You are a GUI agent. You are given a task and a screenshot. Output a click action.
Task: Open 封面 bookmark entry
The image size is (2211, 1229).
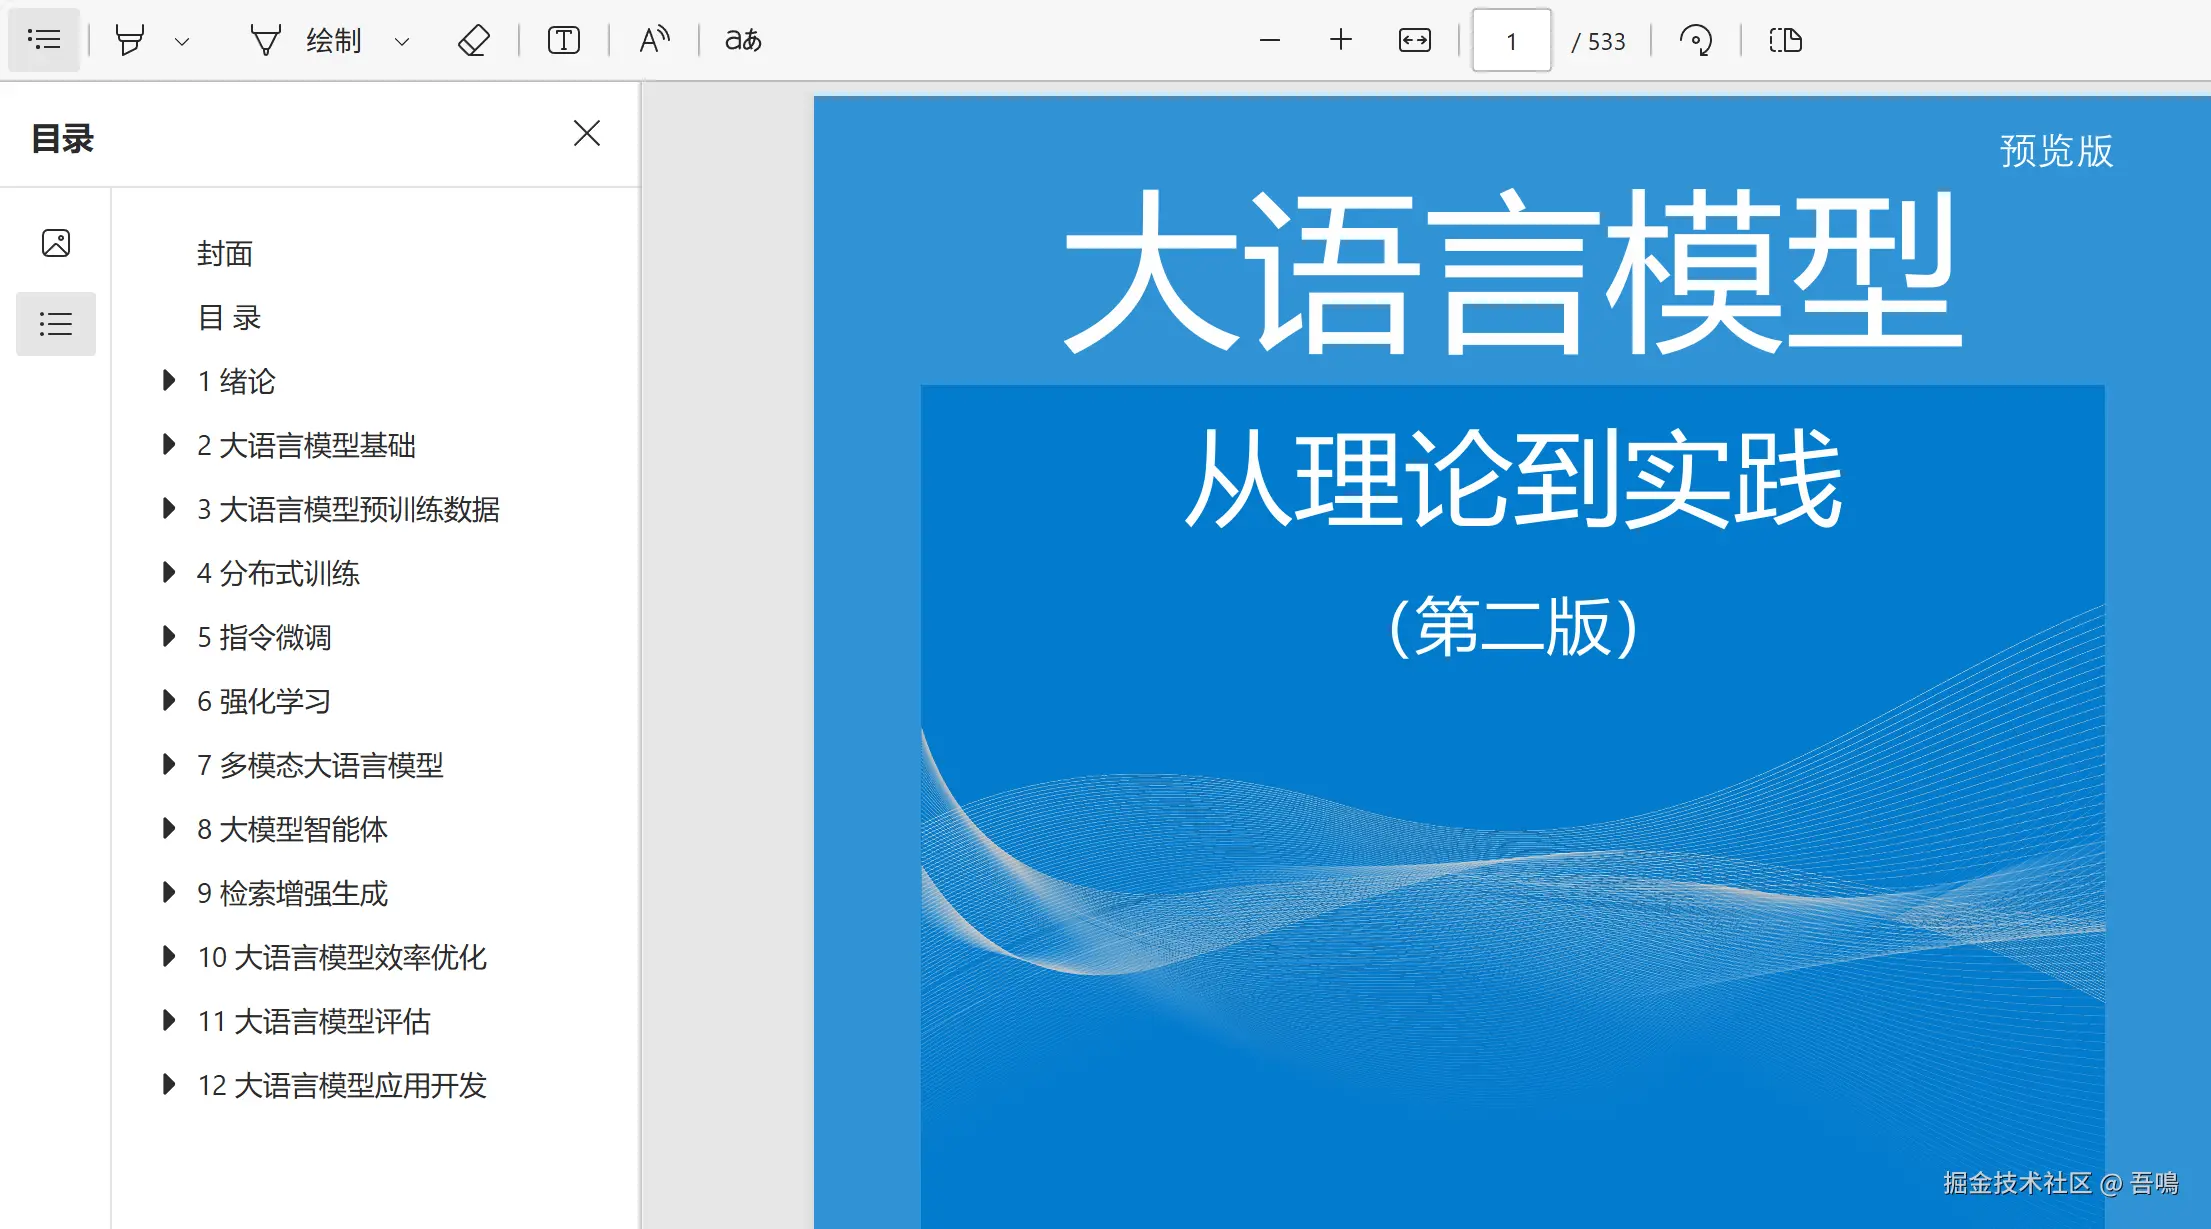click(225, 254)
